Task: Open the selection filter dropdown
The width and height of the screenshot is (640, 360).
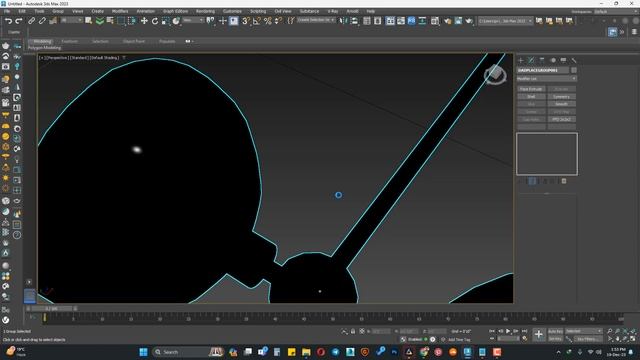Action: [71, 20]
